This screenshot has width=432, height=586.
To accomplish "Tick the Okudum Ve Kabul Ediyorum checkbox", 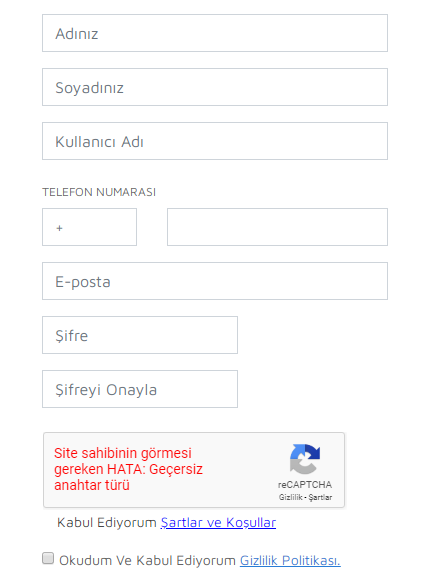I will pos(48,558).
